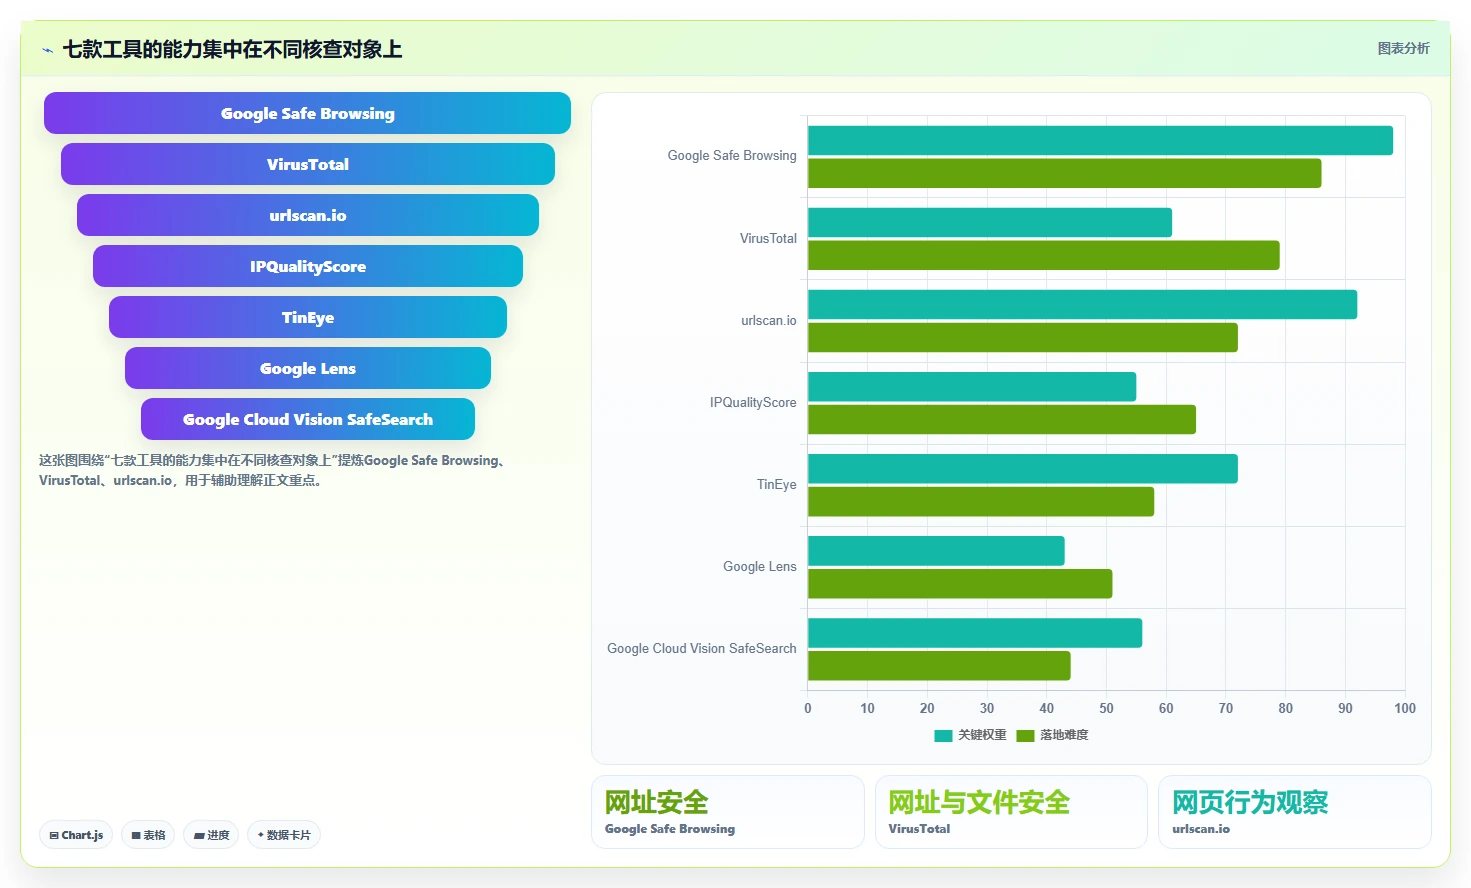Click the description paragraph below the funnel
This screenshot has height=888, width=1471.
coord(274,470)
